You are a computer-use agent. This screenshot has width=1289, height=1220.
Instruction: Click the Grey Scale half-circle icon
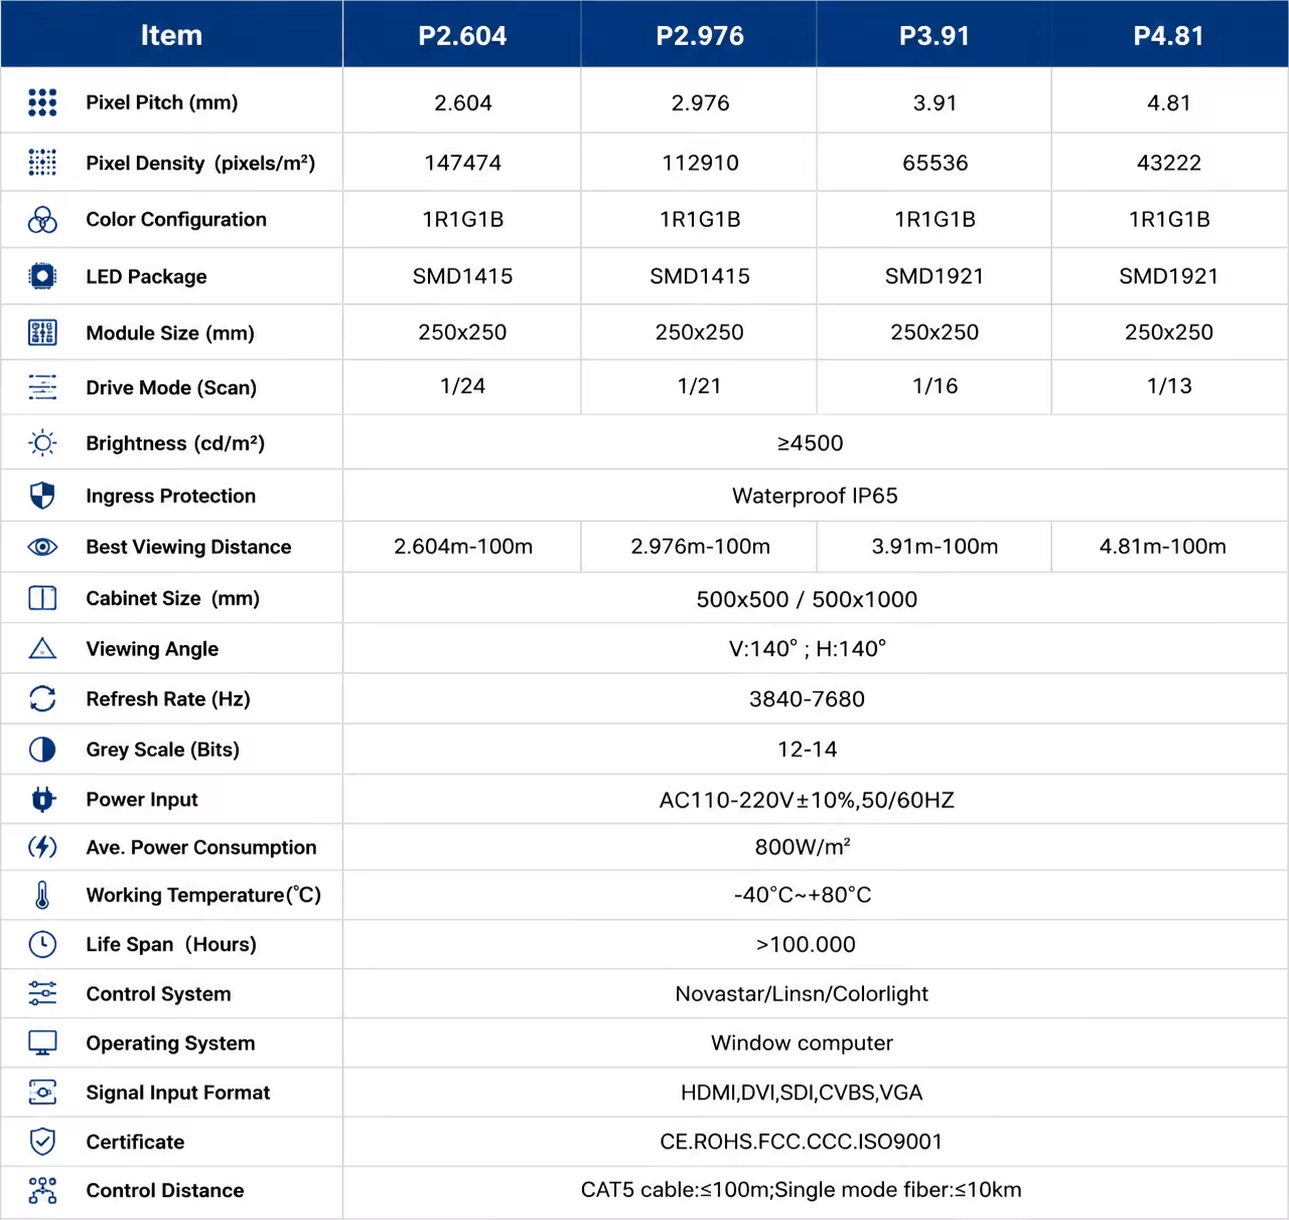click(42, 749)
